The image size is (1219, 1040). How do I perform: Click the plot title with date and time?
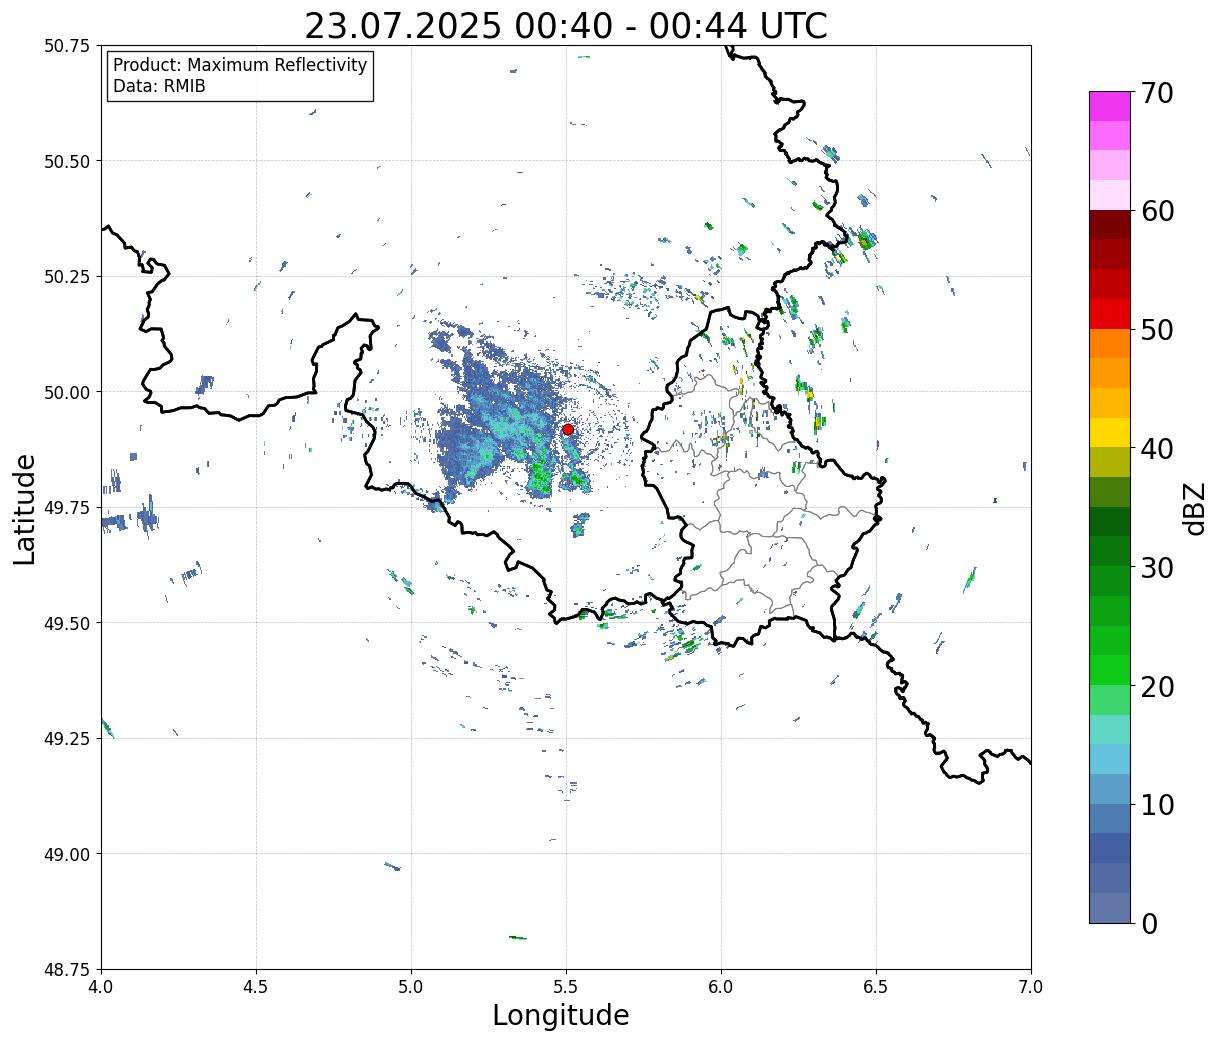(566, 25)
